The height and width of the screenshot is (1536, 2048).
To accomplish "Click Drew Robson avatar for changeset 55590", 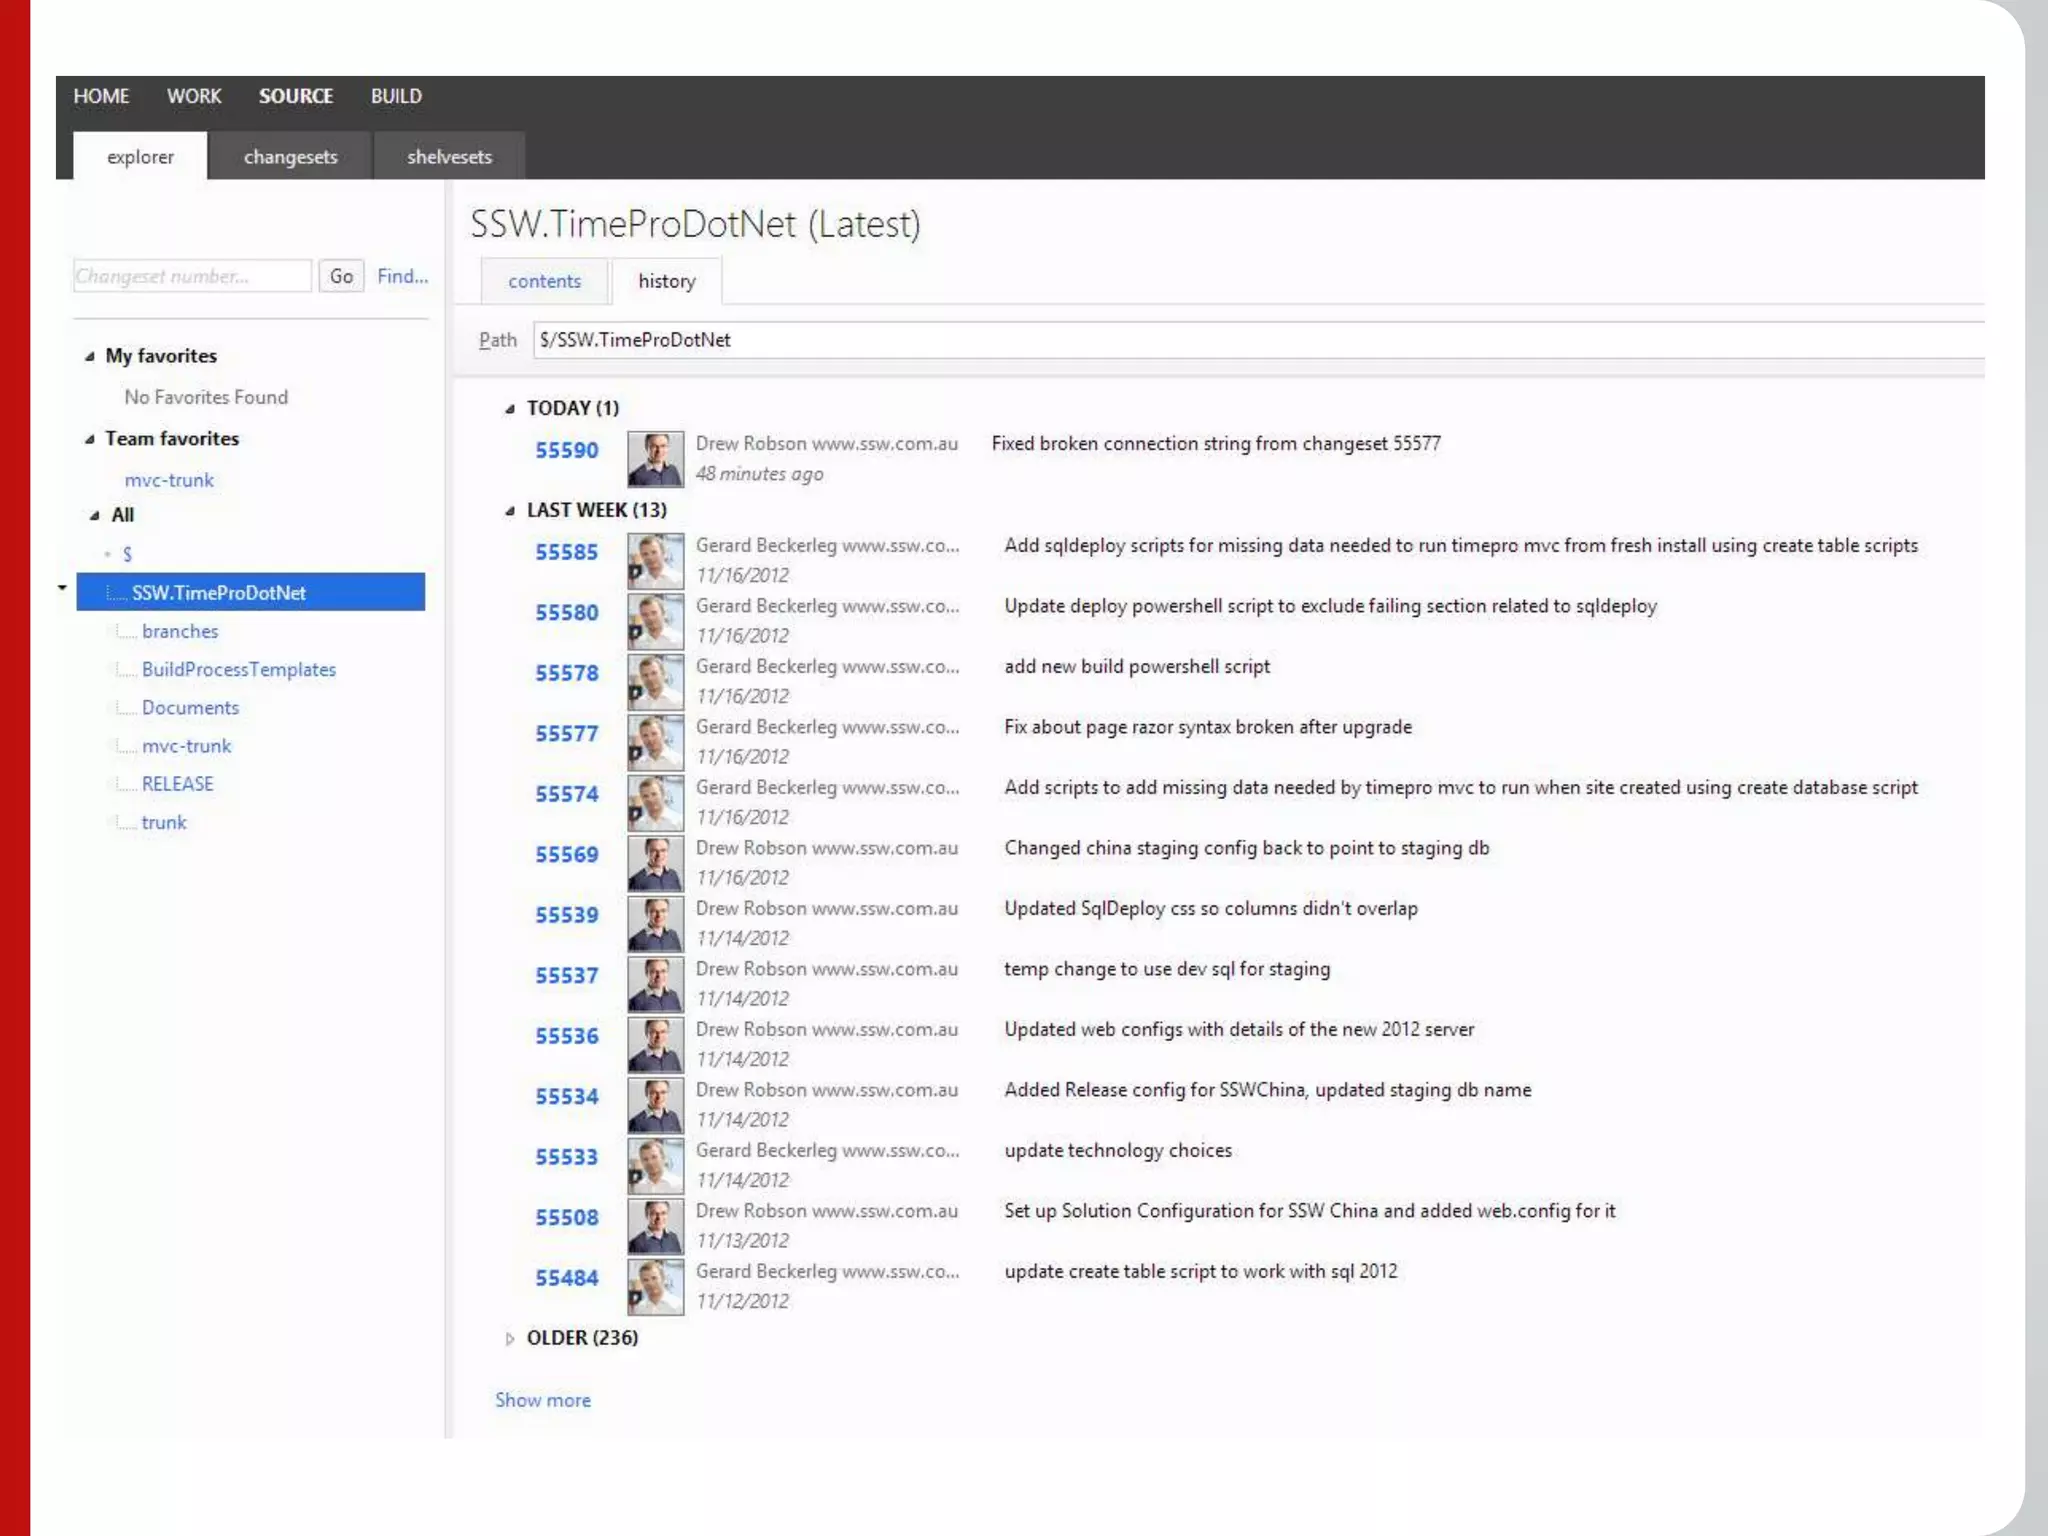I will tap(655, 459).
